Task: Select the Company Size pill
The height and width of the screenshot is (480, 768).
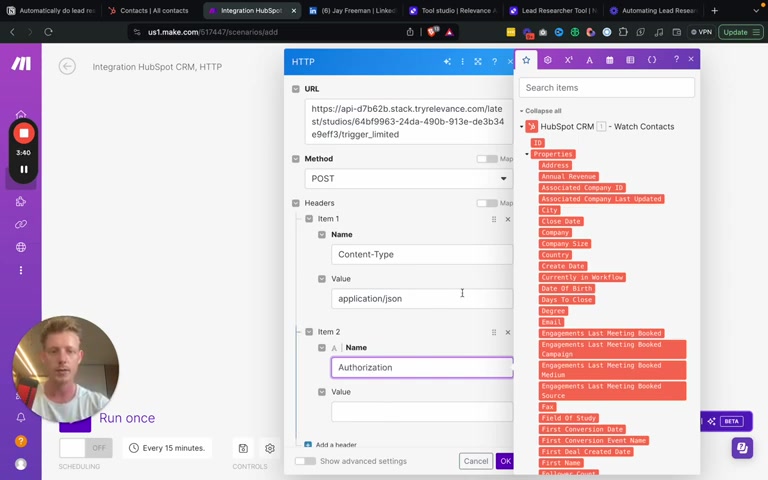Action: [565, 243]
